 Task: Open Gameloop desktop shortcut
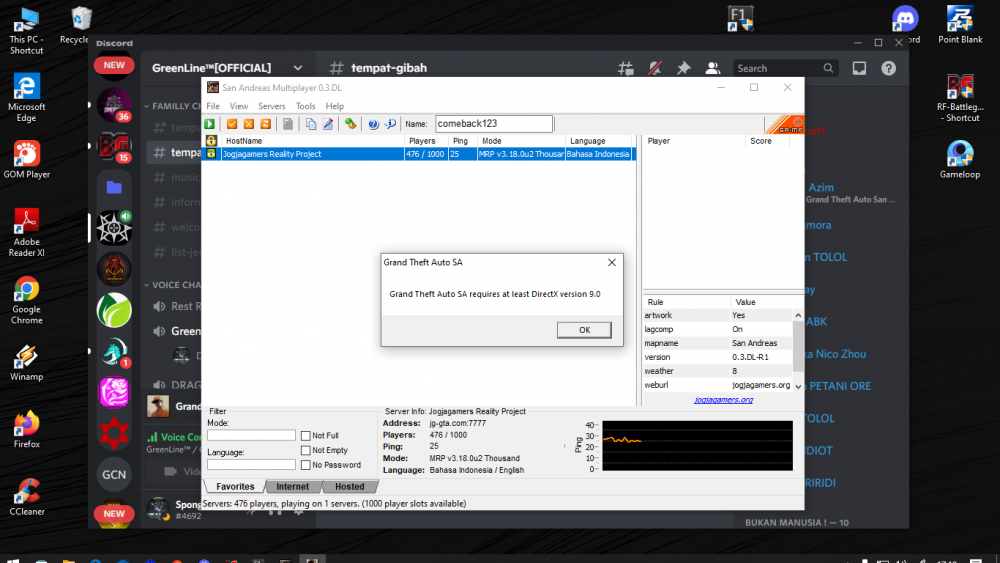pyautogui.click(x=960, y=160)
